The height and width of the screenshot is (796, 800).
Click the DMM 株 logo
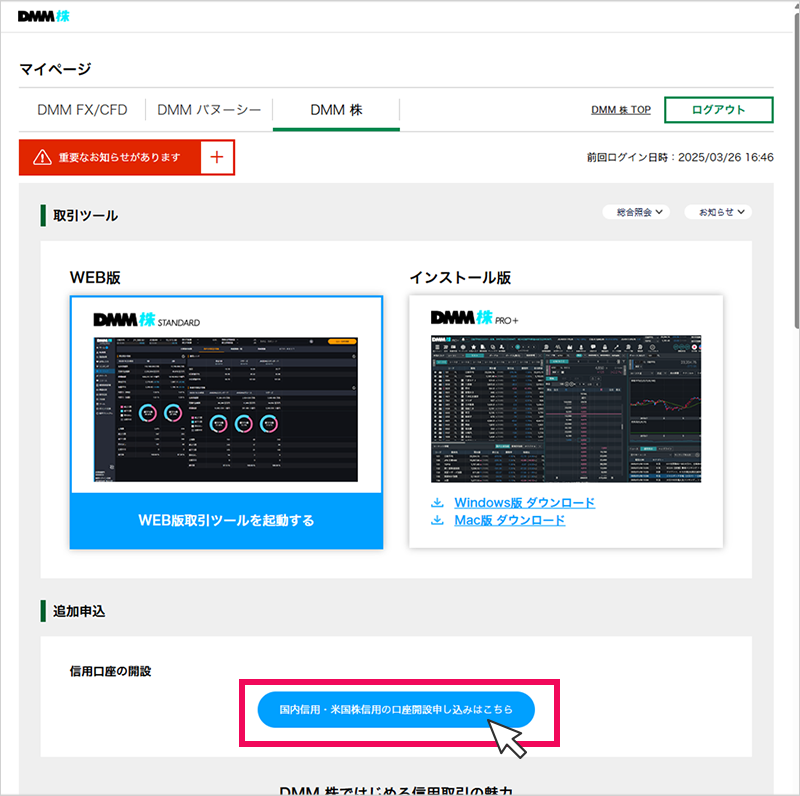[x=43, y=16]
